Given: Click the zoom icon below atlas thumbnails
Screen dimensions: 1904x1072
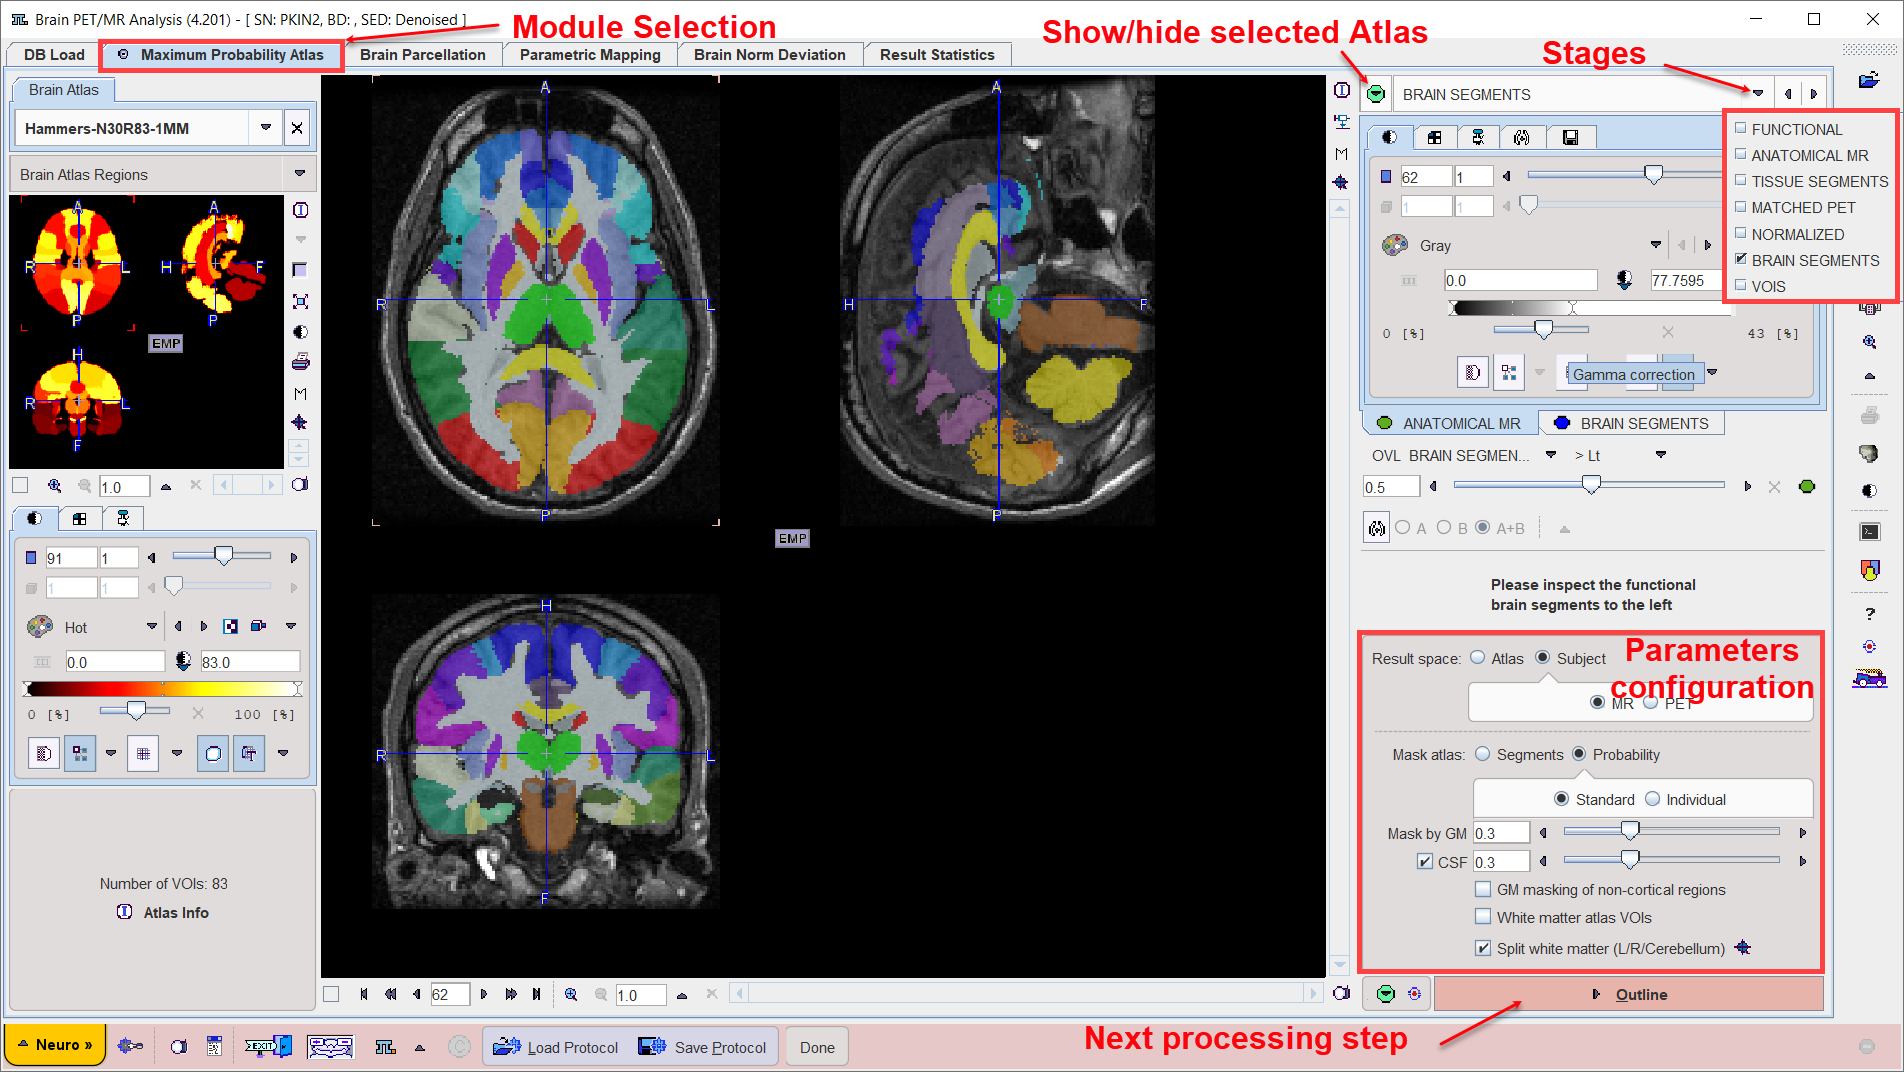Looking at the screenshot, I should (x=54, y=486).
